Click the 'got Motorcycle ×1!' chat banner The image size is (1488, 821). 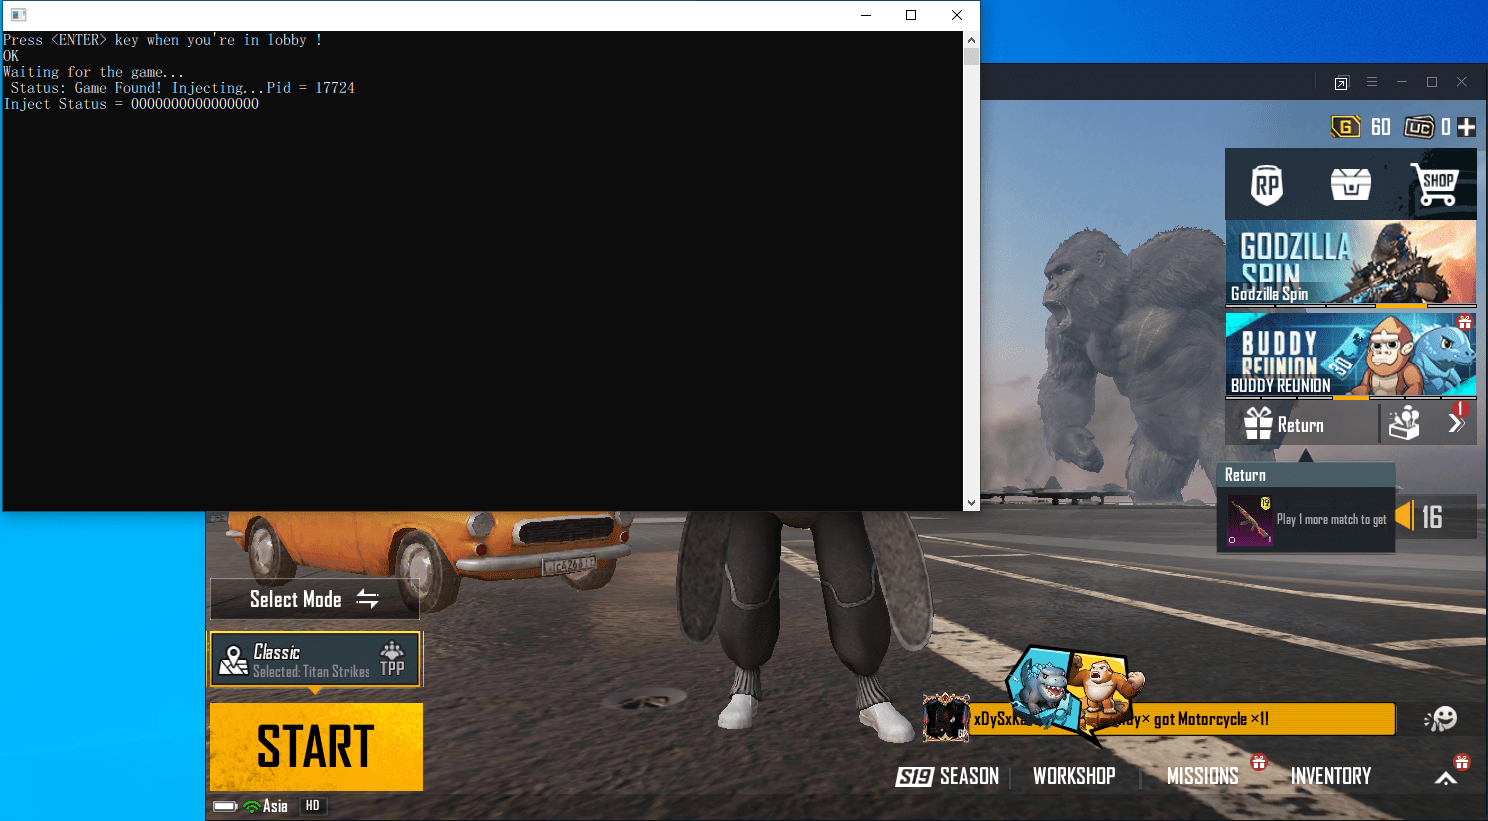pos(1182,719)
